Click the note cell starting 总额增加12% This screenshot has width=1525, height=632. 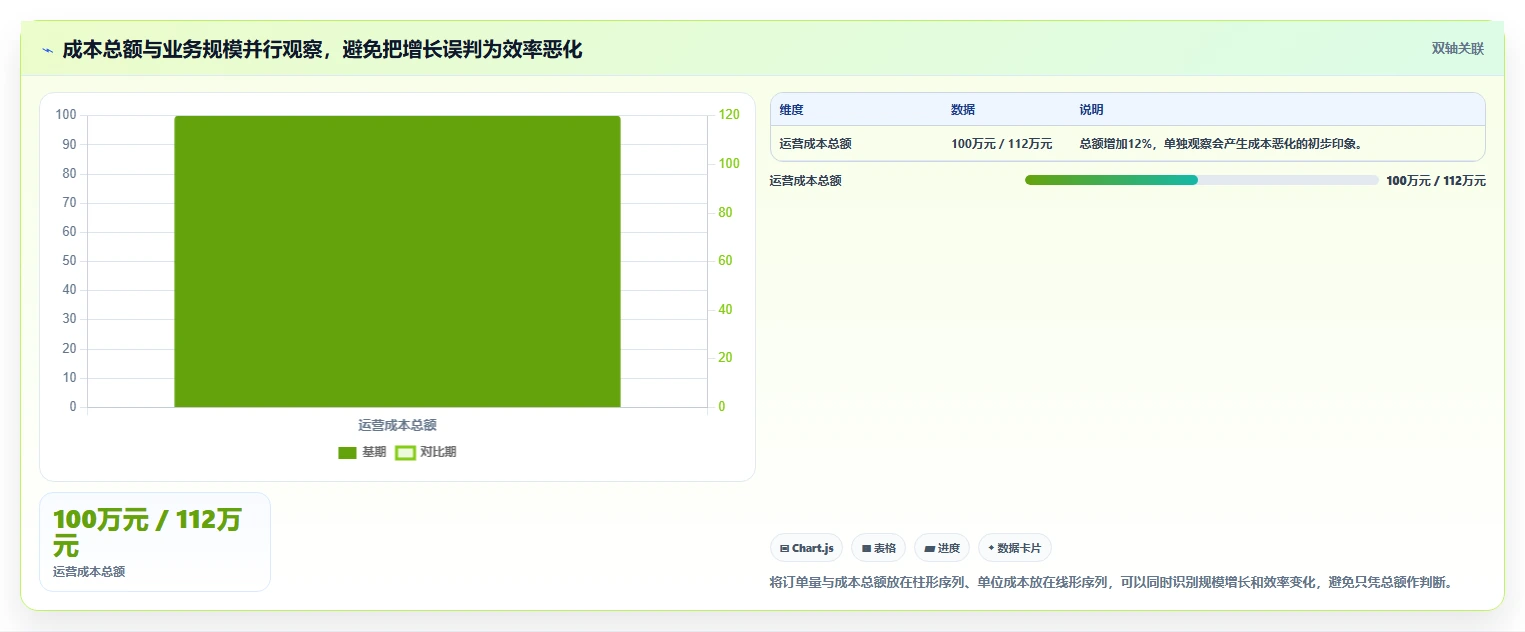click(1221, 144)
